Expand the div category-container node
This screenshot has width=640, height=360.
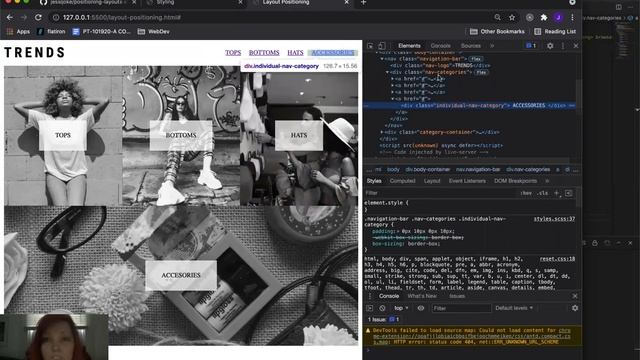(x=382, y=132)
